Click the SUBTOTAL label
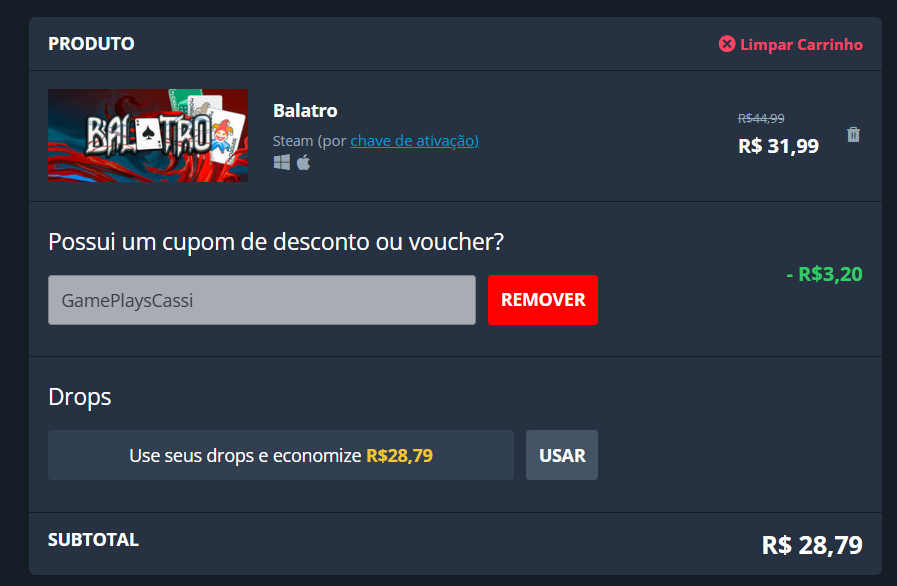 click(93, 540)
